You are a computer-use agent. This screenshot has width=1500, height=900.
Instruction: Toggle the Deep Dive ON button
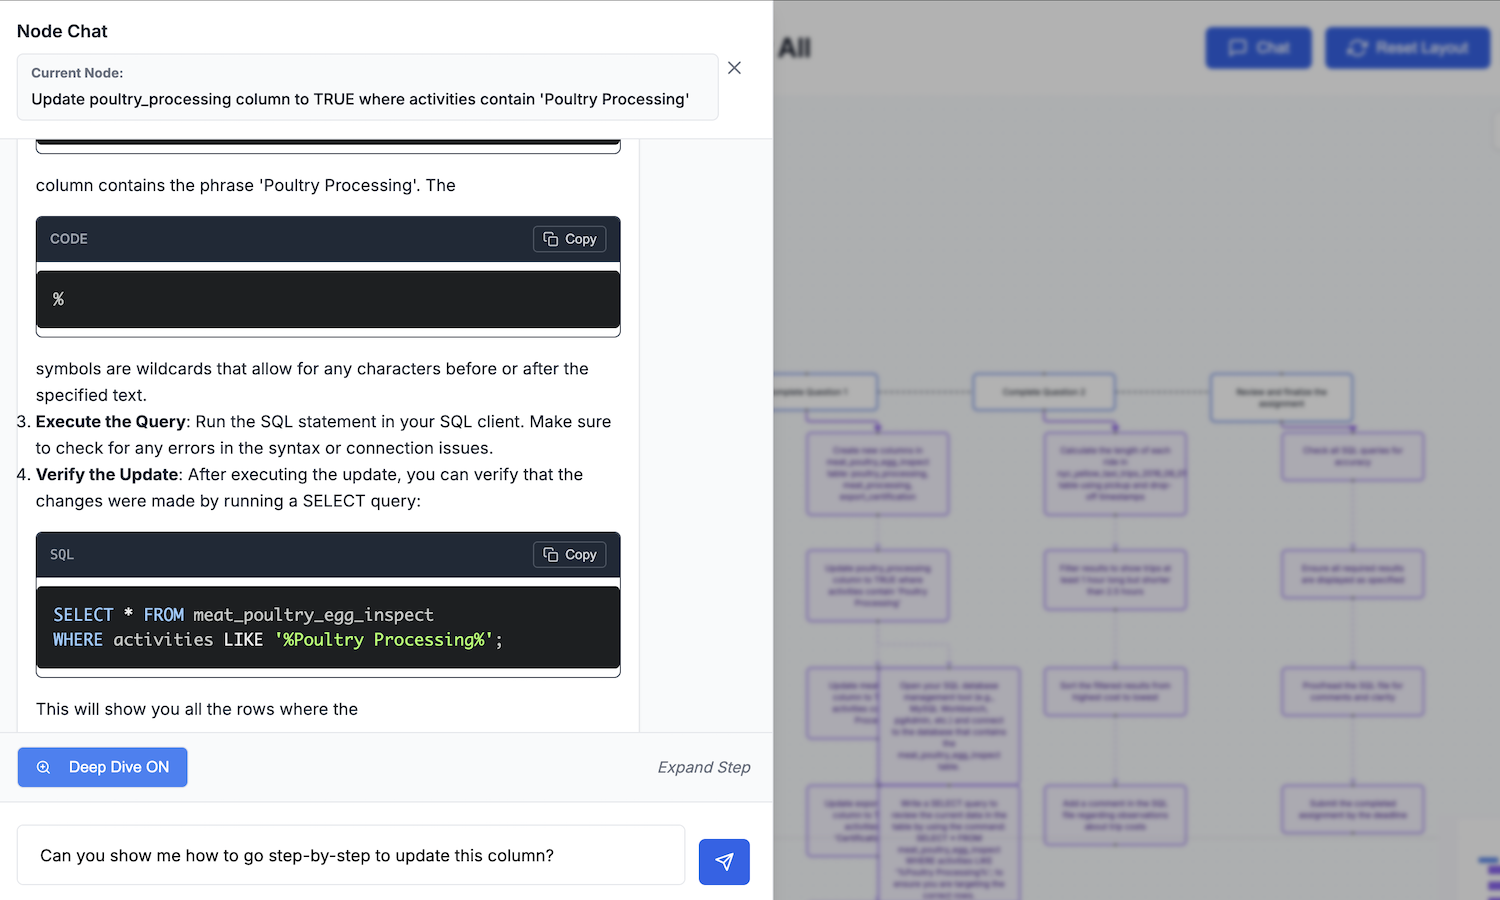pyautogui.click(x=102, y=767)
